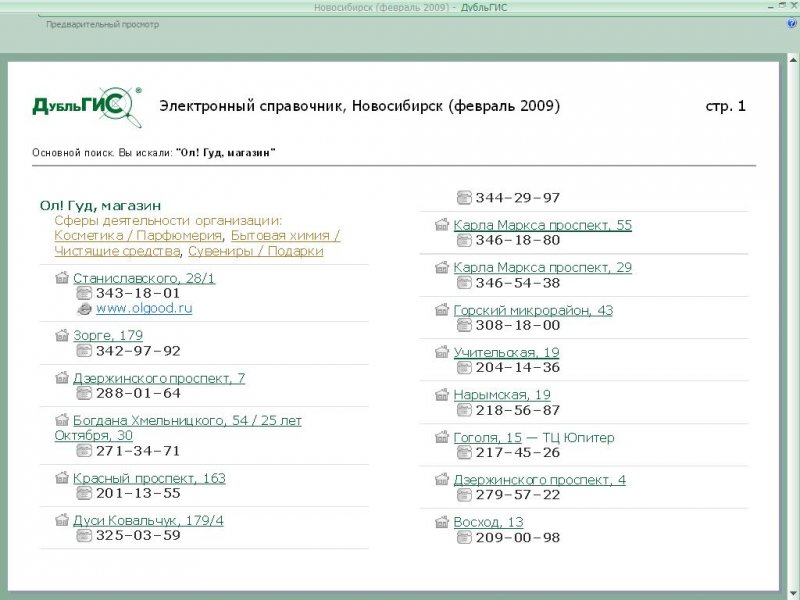800x600 pixels.
Task: Click the phone number 279-57-22
Action: (517, 495)
